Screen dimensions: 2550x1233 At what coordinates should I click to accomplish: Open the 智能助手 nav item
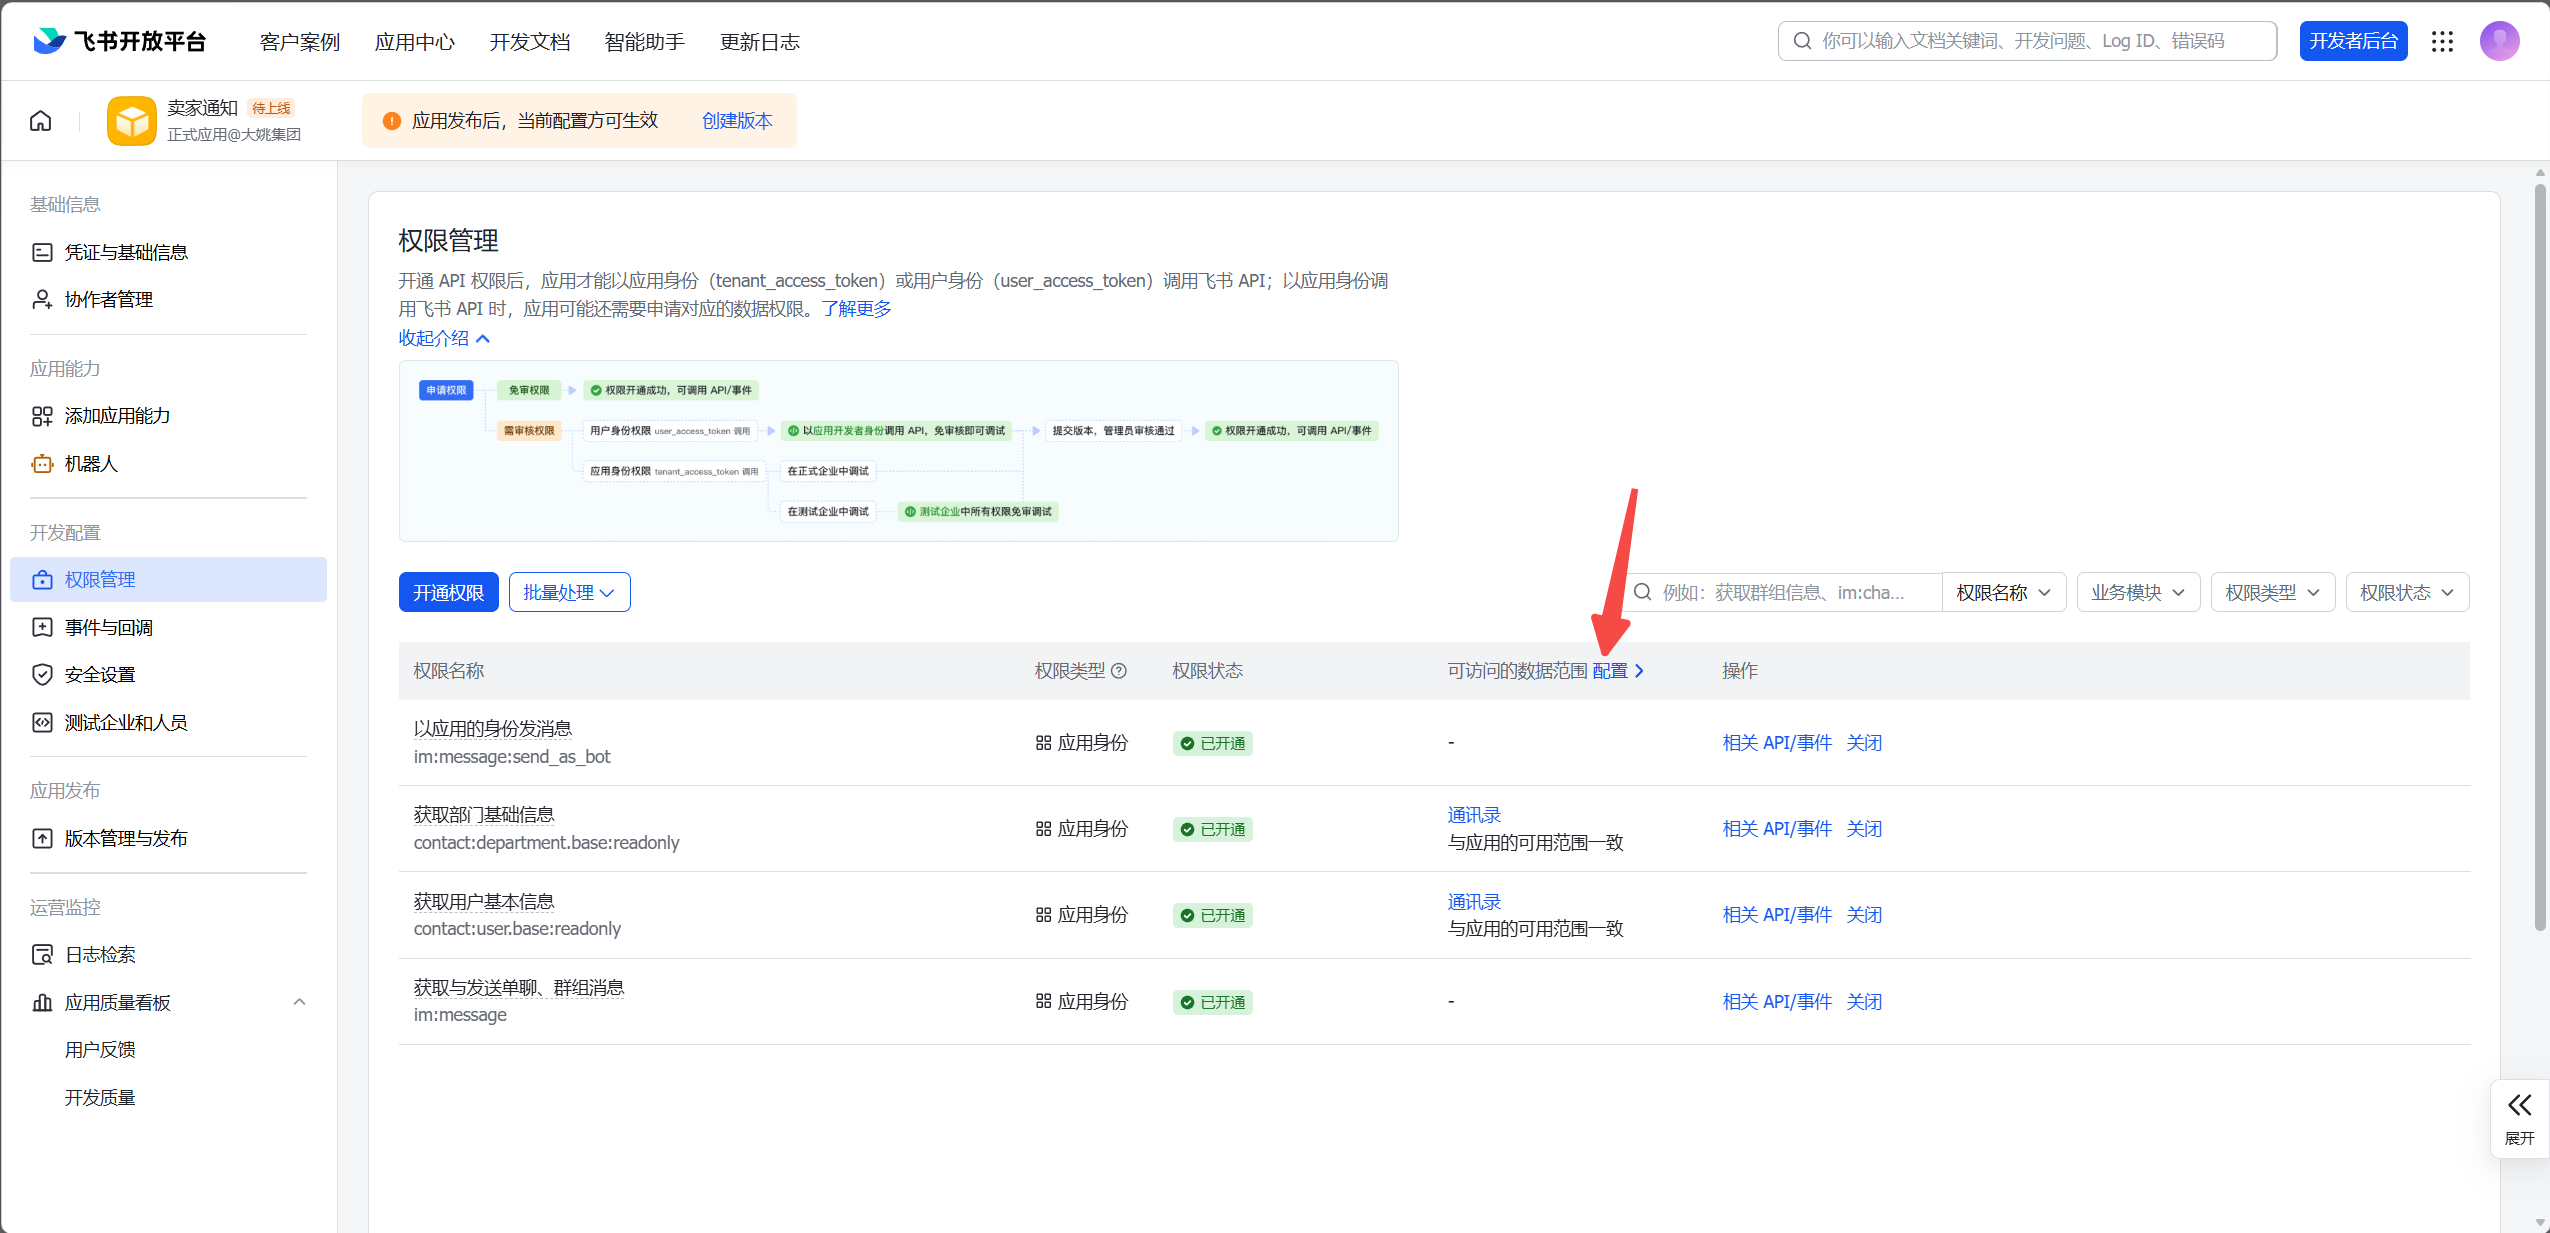[x=645, y=42]
